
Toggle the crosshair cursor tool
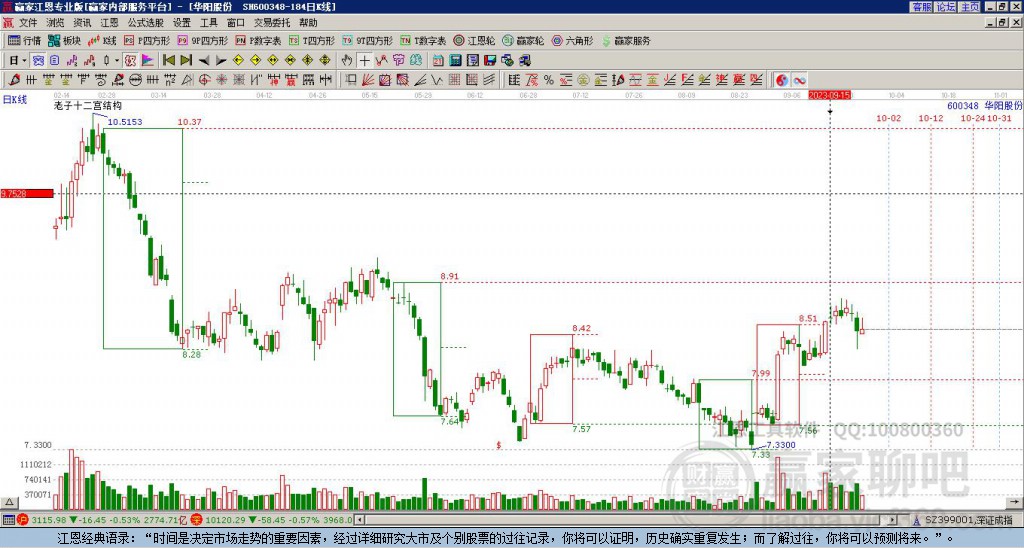pyautogui.click(x=364, y=61)
